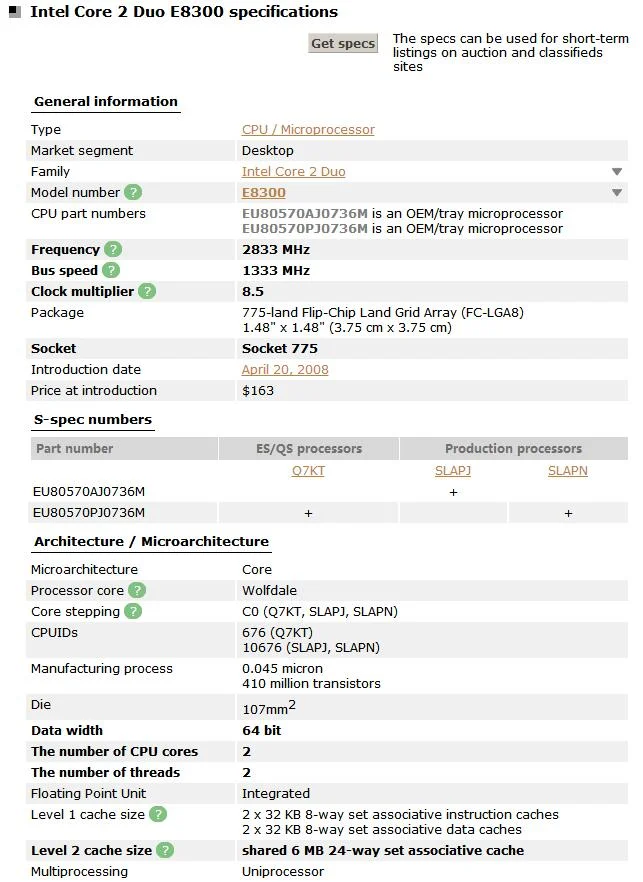Click the Level 2 cache size help icon

[x=165, y=850]
